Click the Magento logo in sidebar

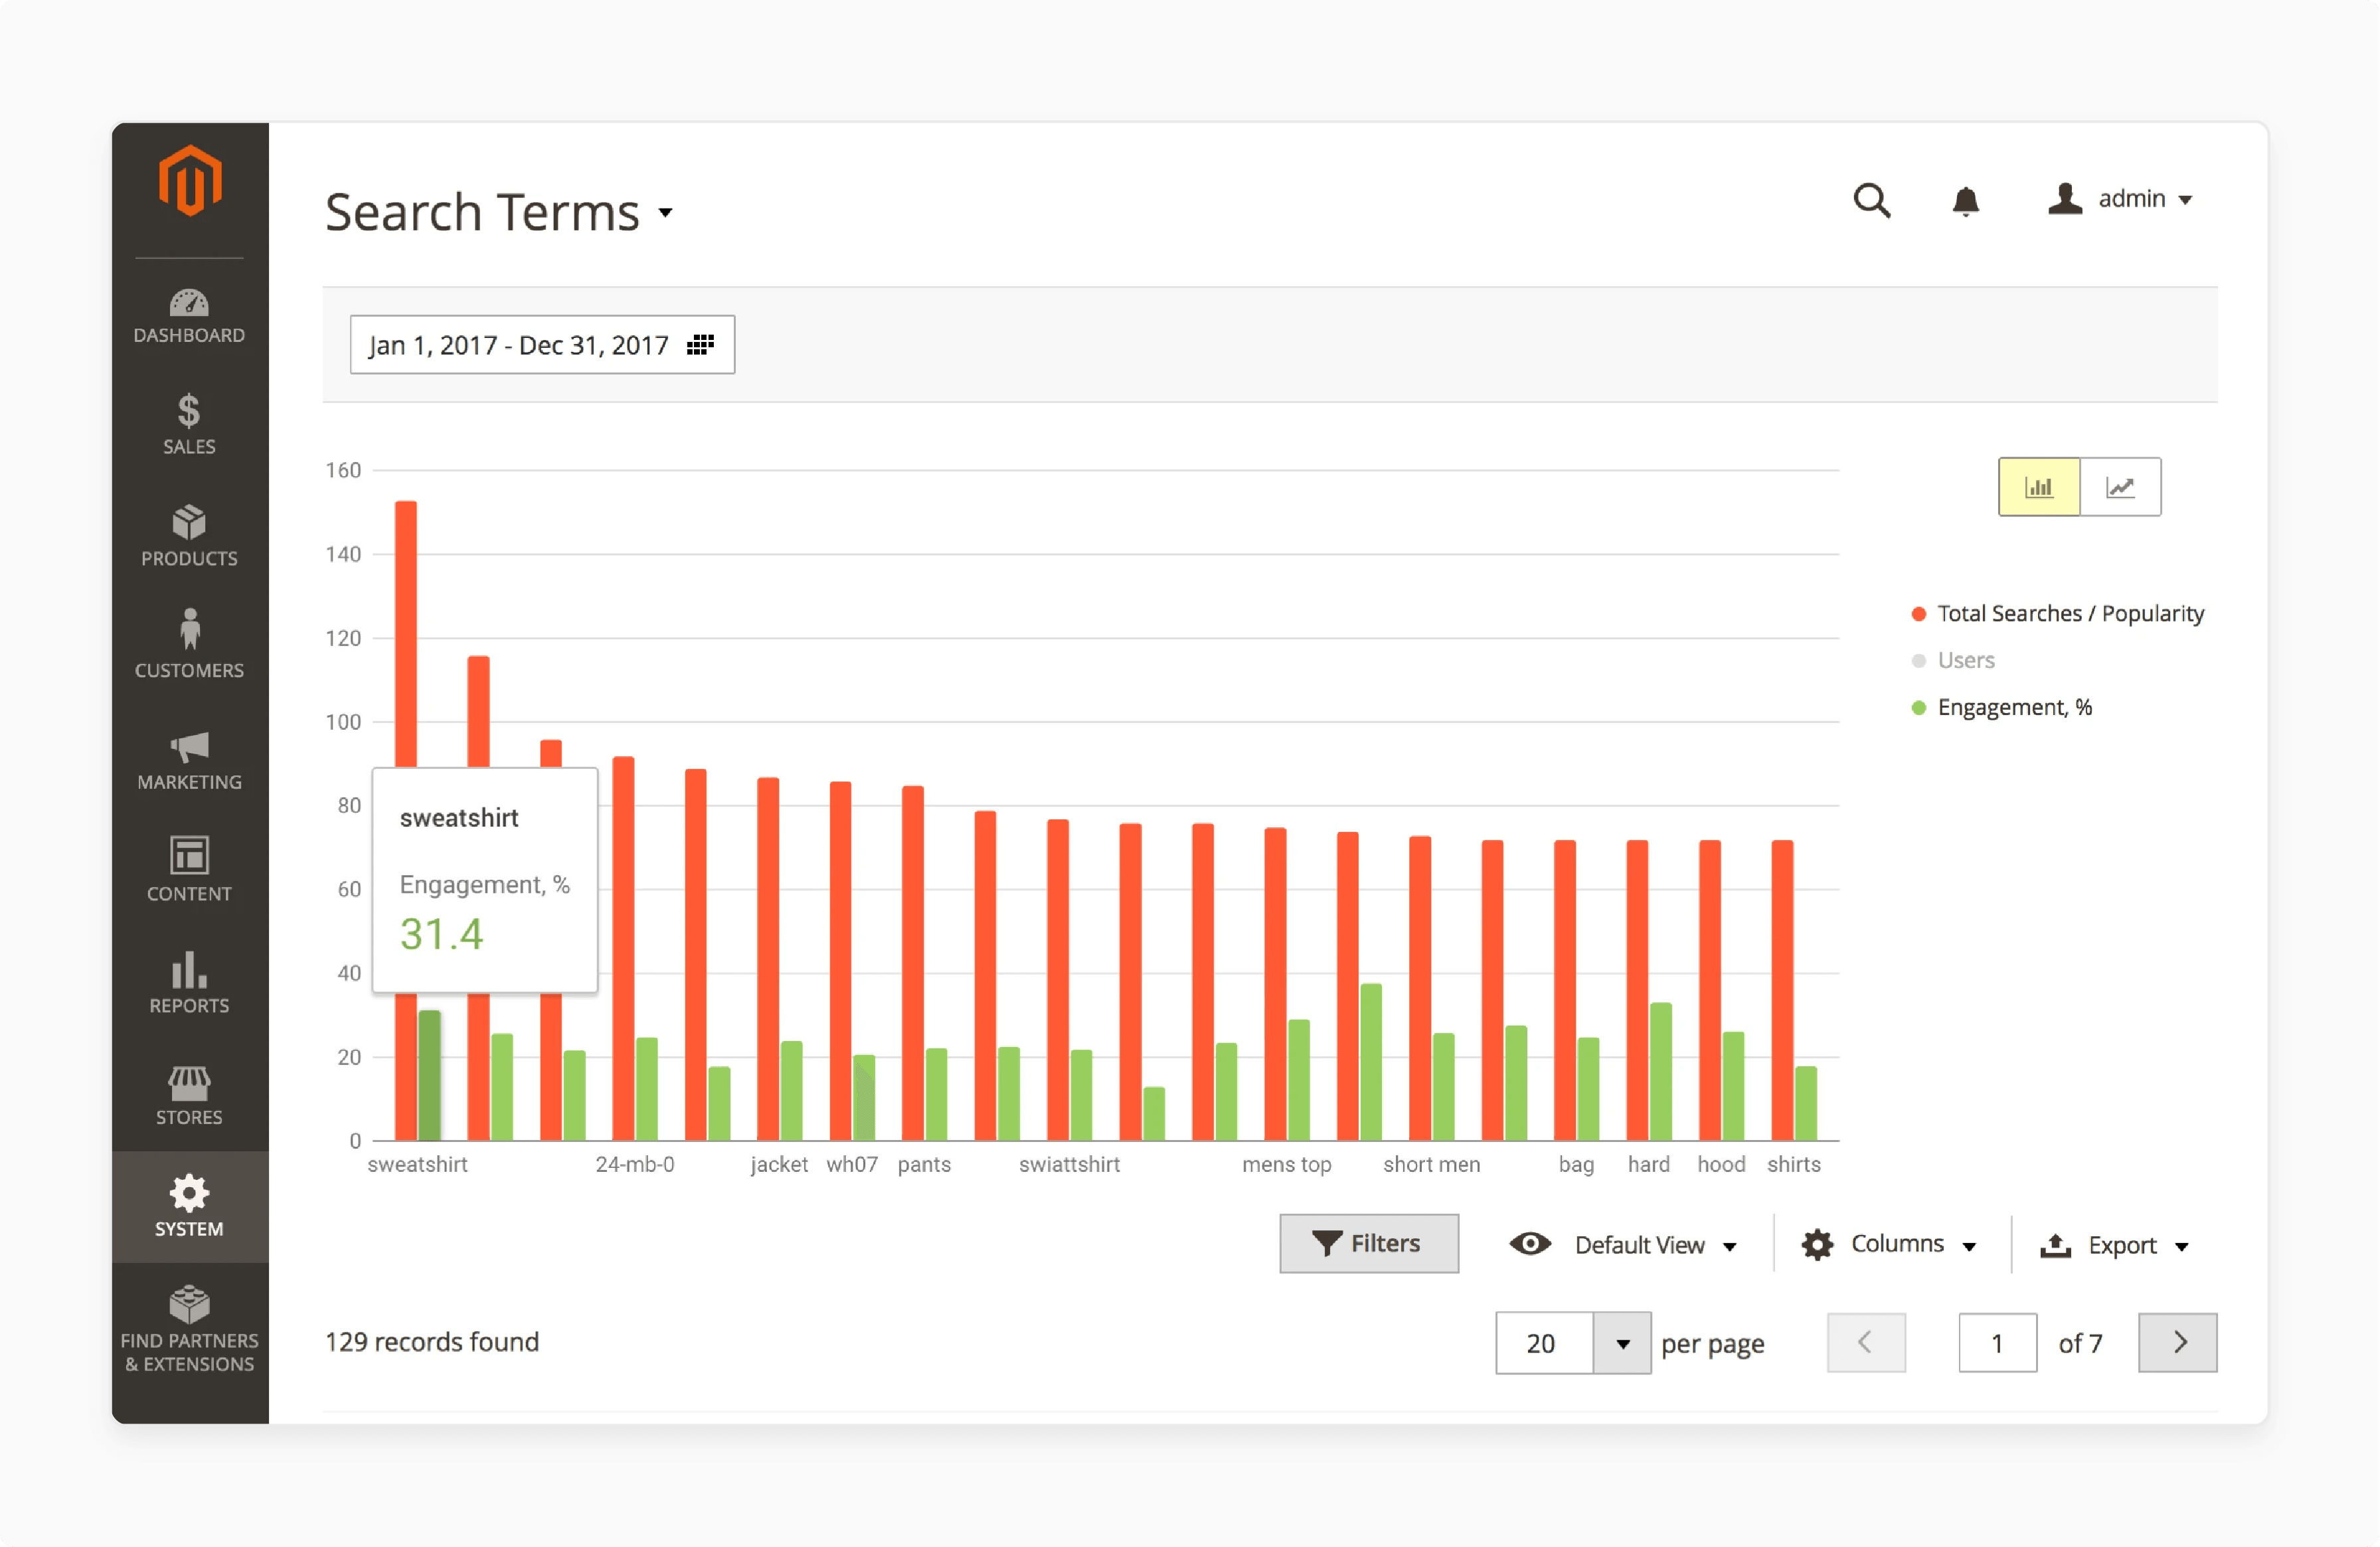tap(189, 180)
